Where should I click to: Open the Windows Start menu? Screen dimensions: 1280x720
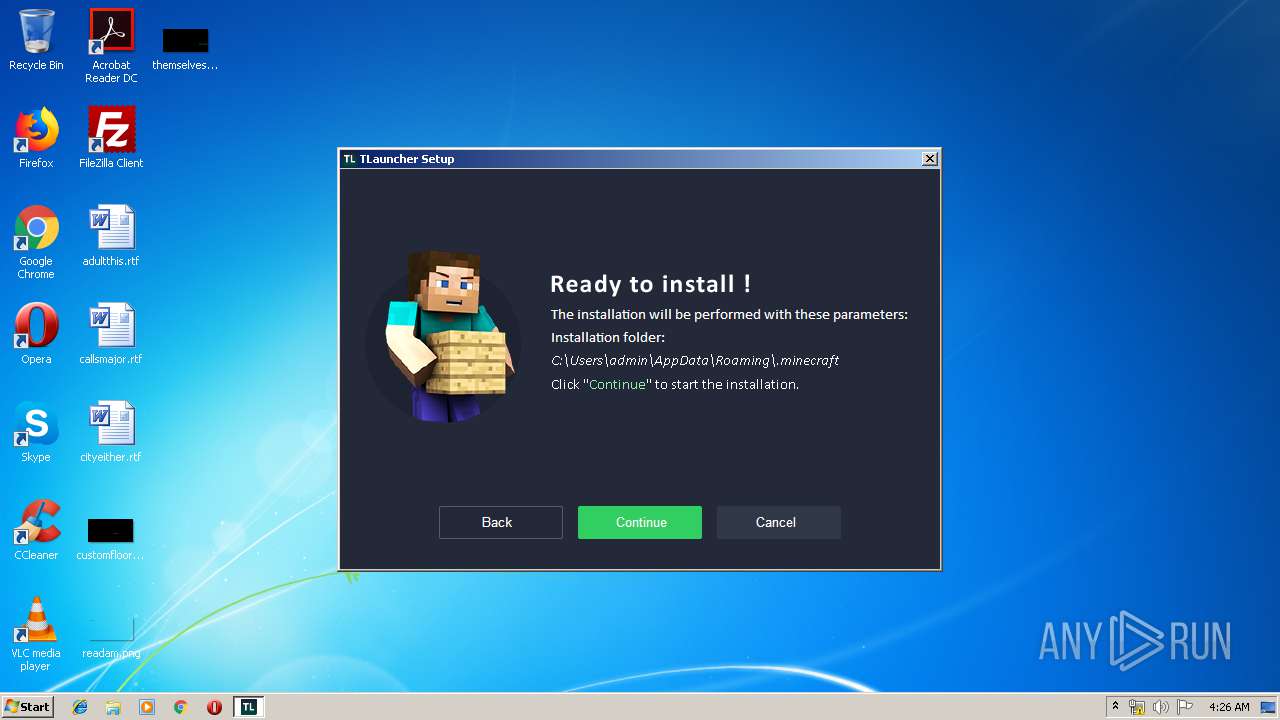(28, 707)
